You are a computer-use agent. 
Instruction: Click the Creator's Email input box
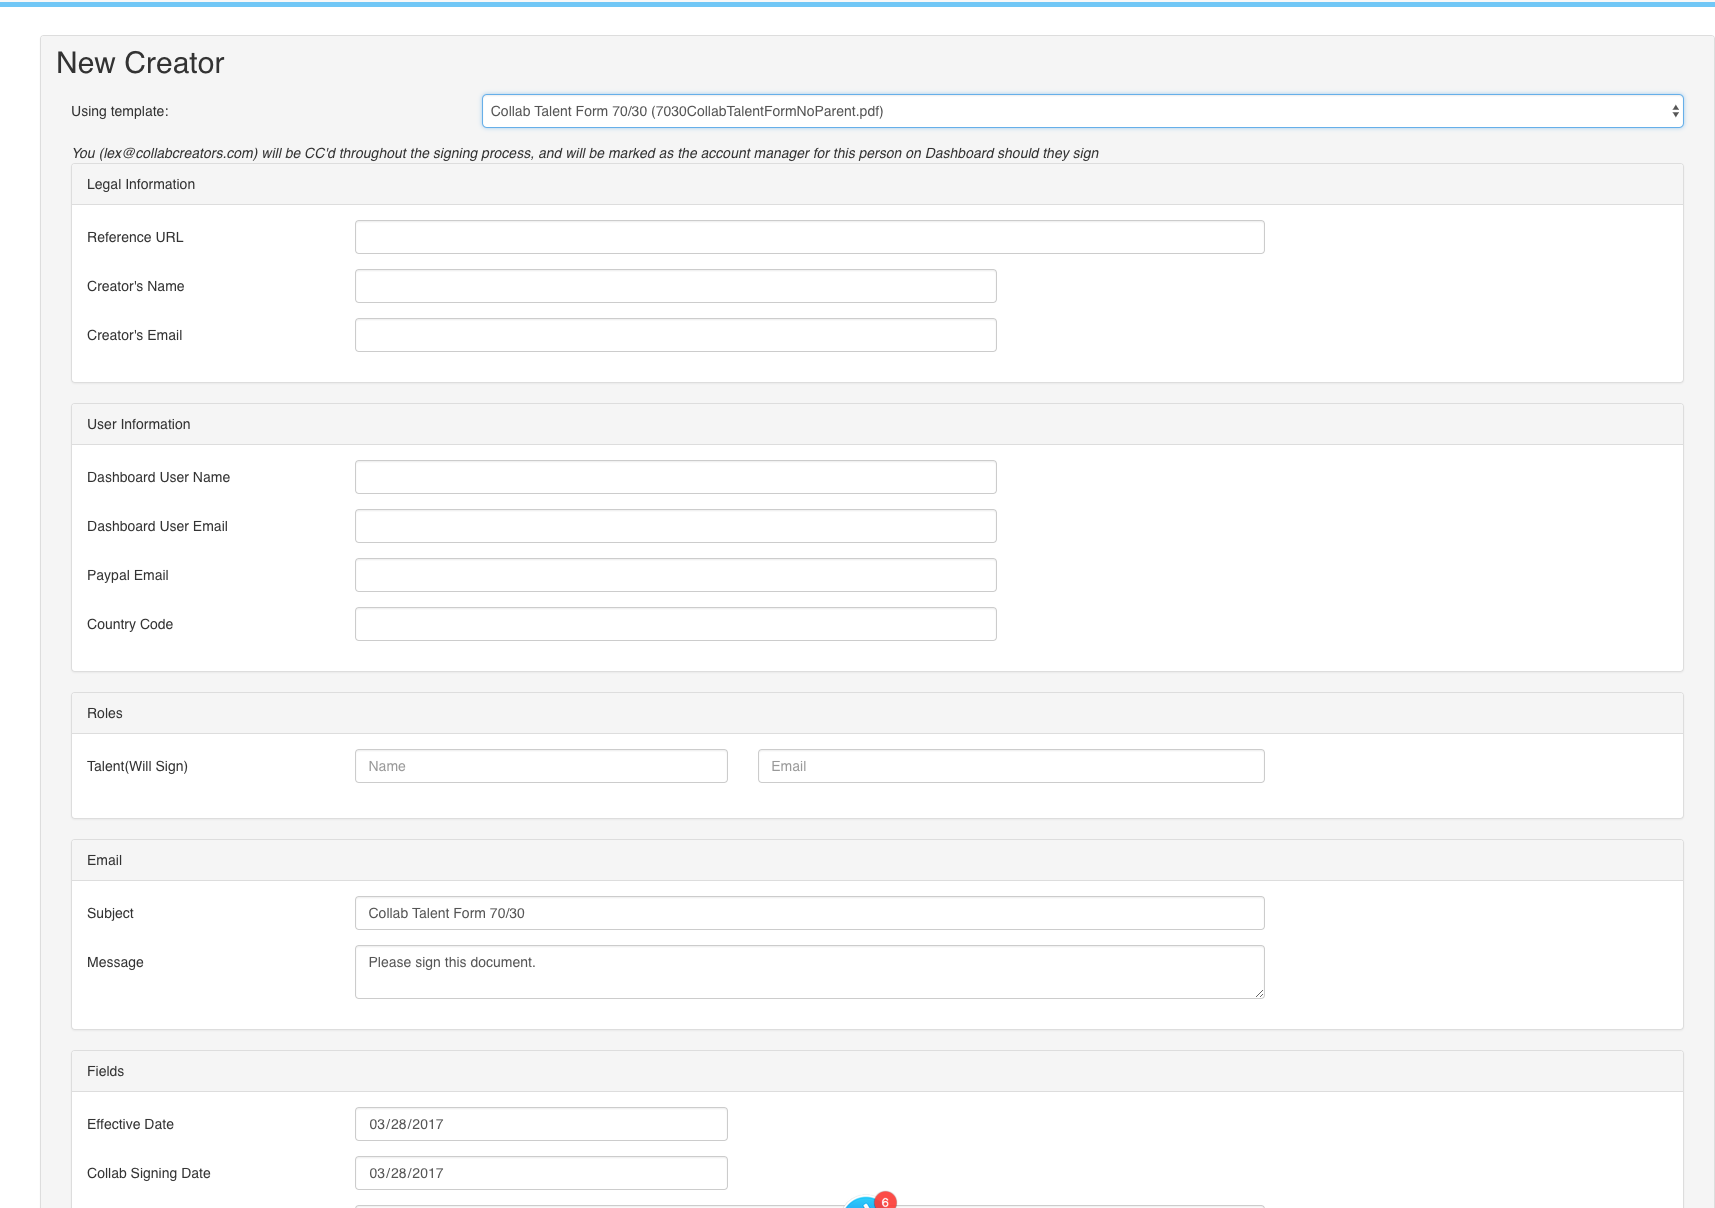coord(675,335)
